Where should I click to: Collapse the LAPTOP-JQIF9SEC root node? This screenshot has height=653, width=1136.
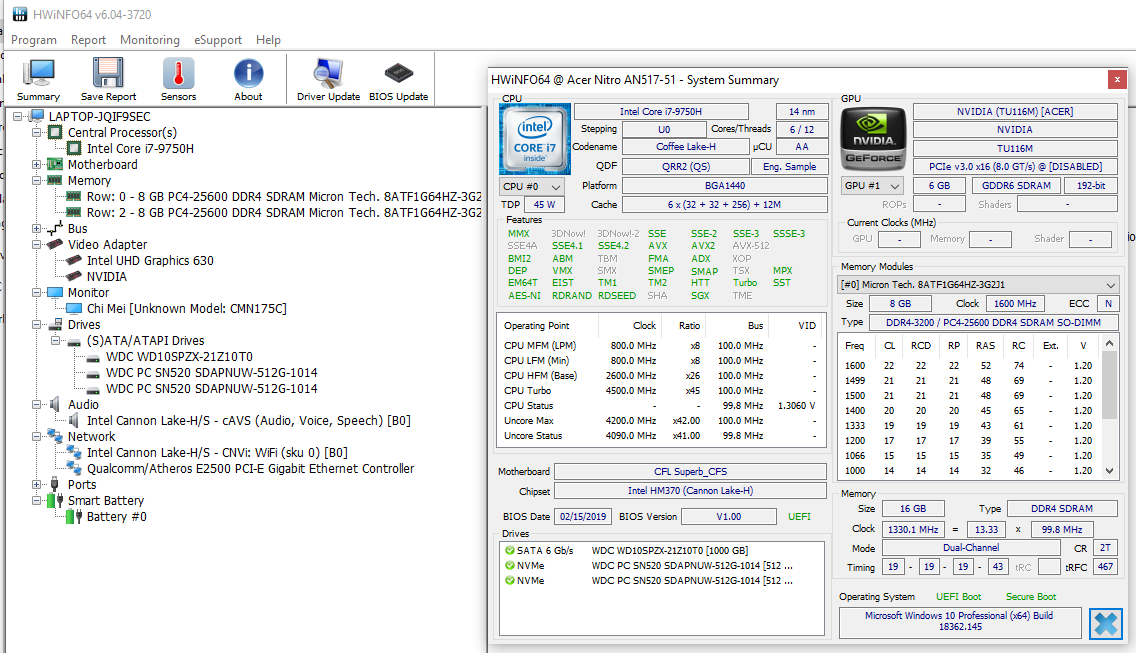coord(18,116)
